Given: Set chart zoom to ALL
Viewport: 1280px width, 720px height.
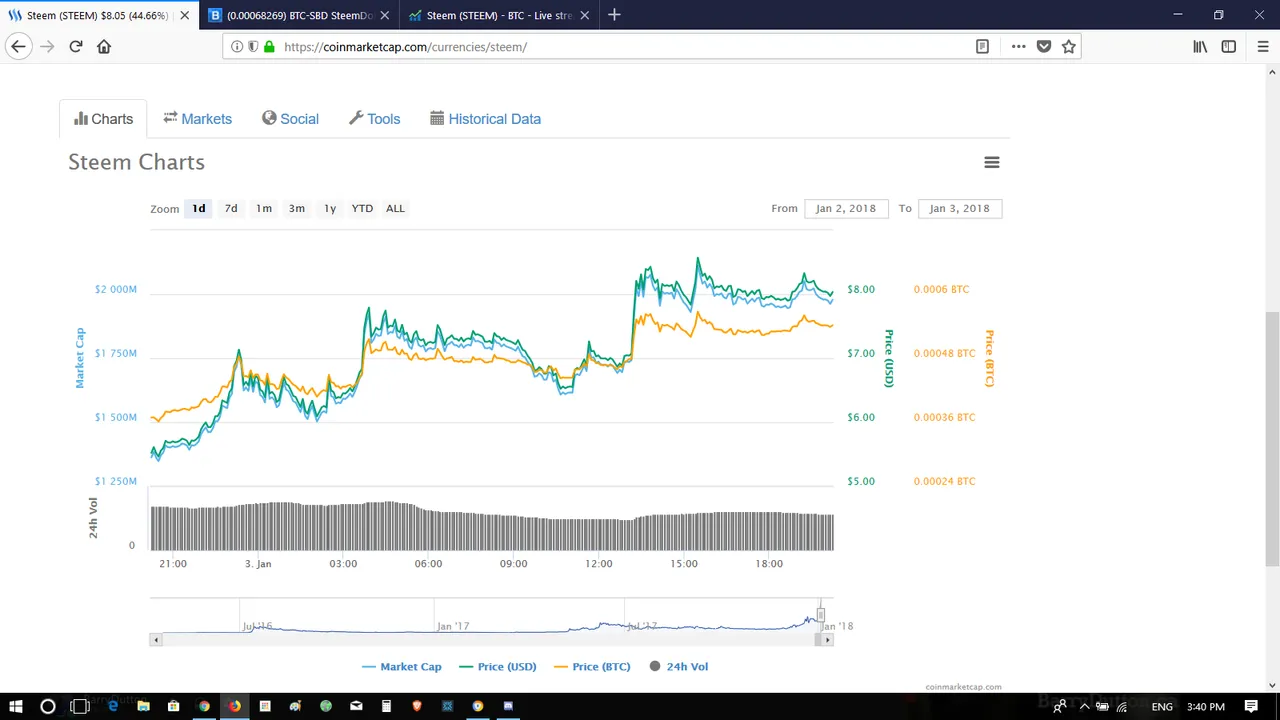Looking at the screenshot, I should pyautogui.click(x=395, y=208).
